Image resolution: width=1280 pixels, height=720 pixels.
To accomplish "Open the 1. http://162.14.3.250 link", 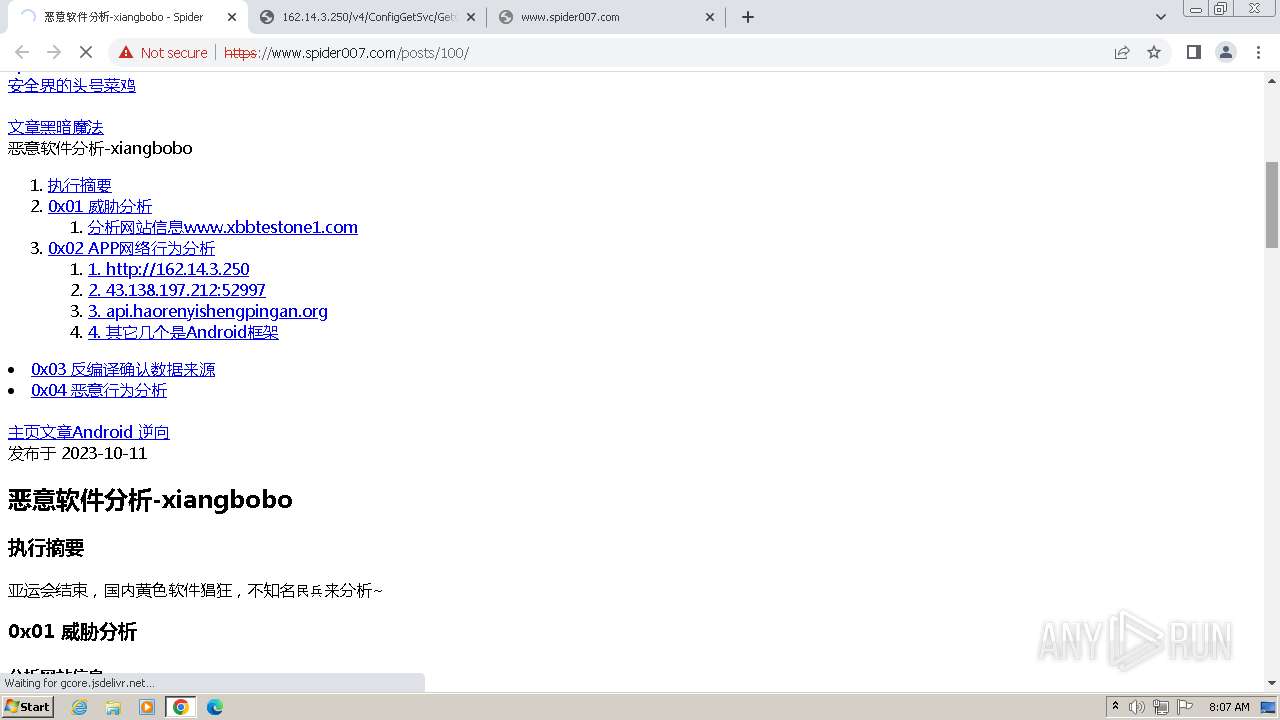I will (x=169, y=269).
